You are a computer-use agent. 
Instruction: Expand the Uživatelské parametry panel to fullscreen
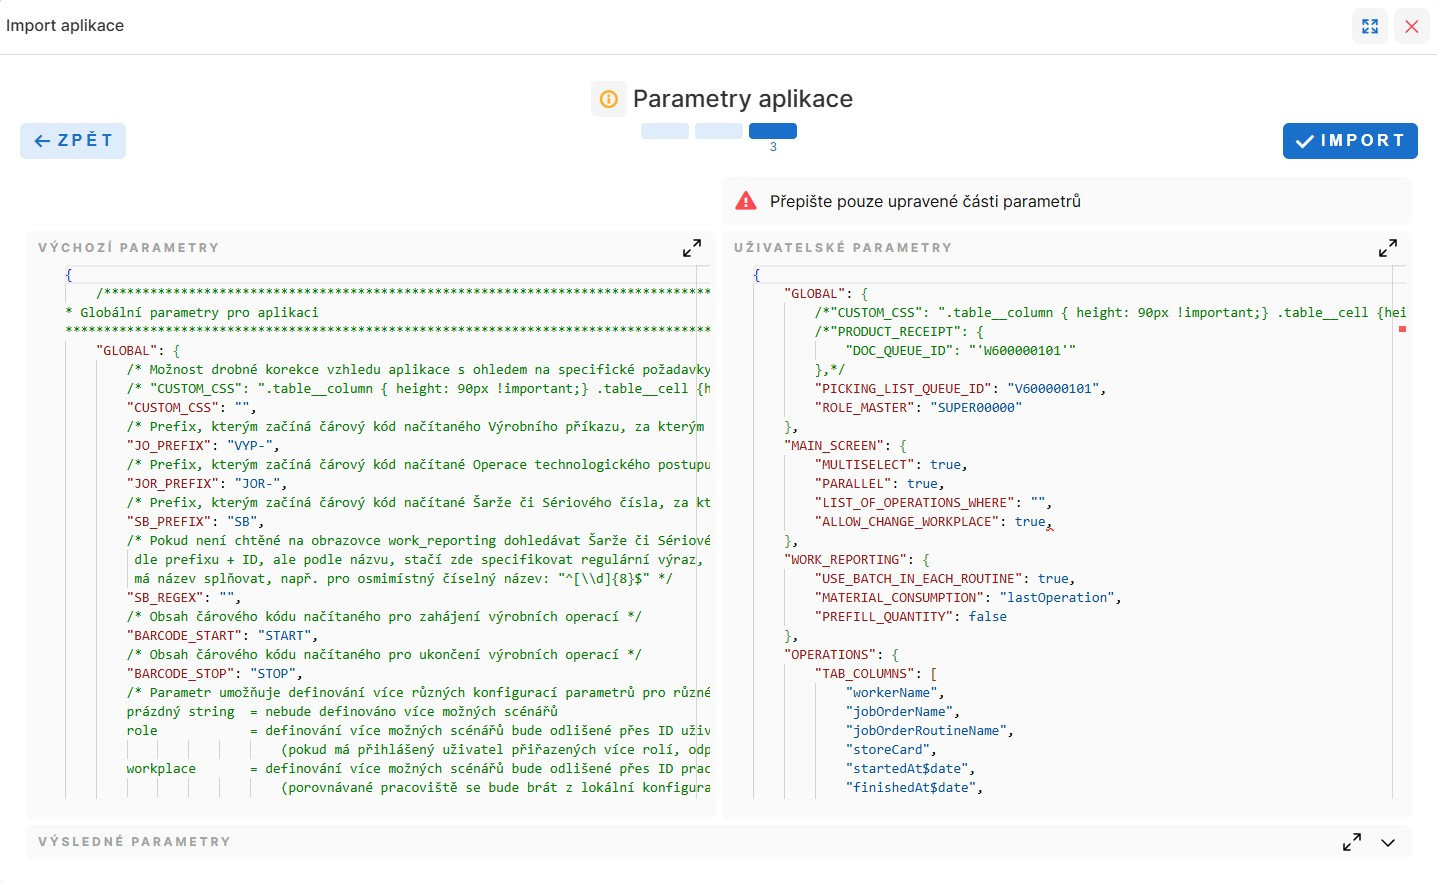(x=1388, y=248)
